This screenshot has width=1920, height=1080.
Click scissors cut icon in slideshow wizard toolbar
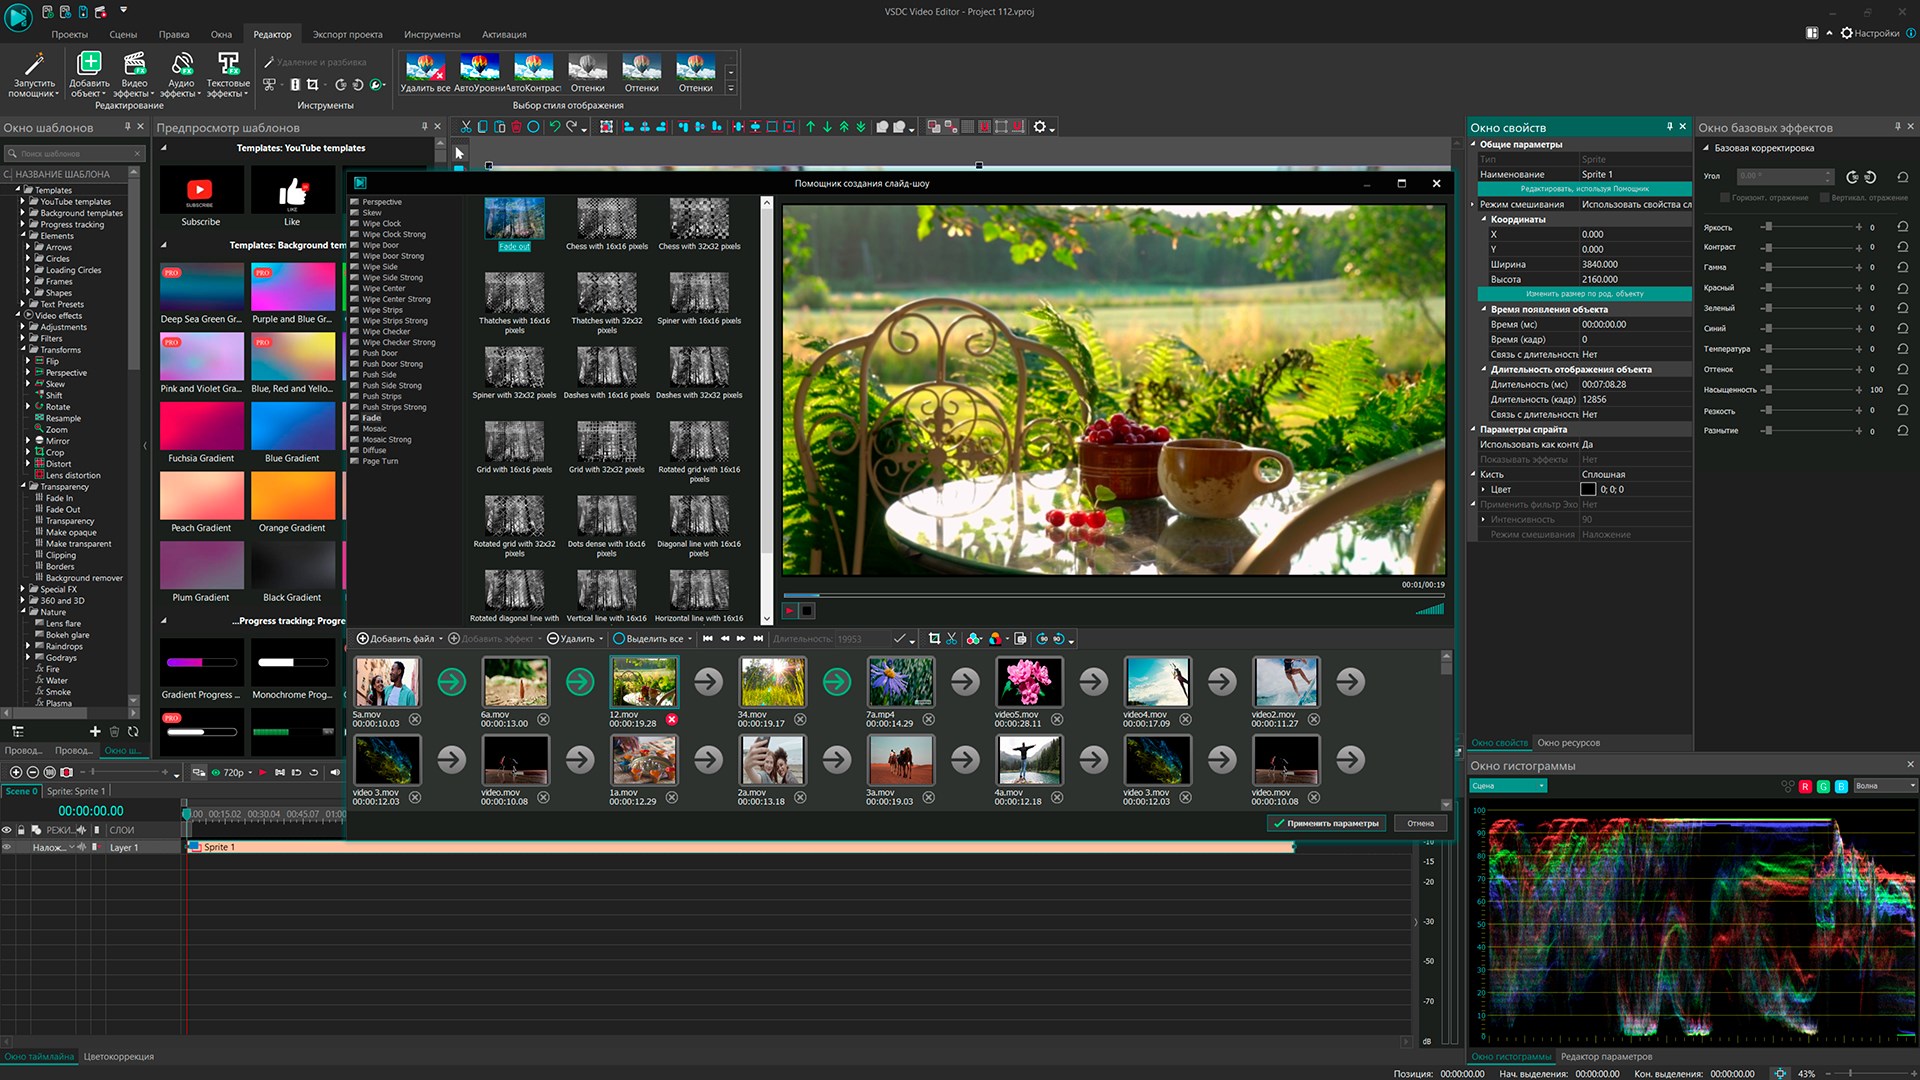(x=951, y=638)
